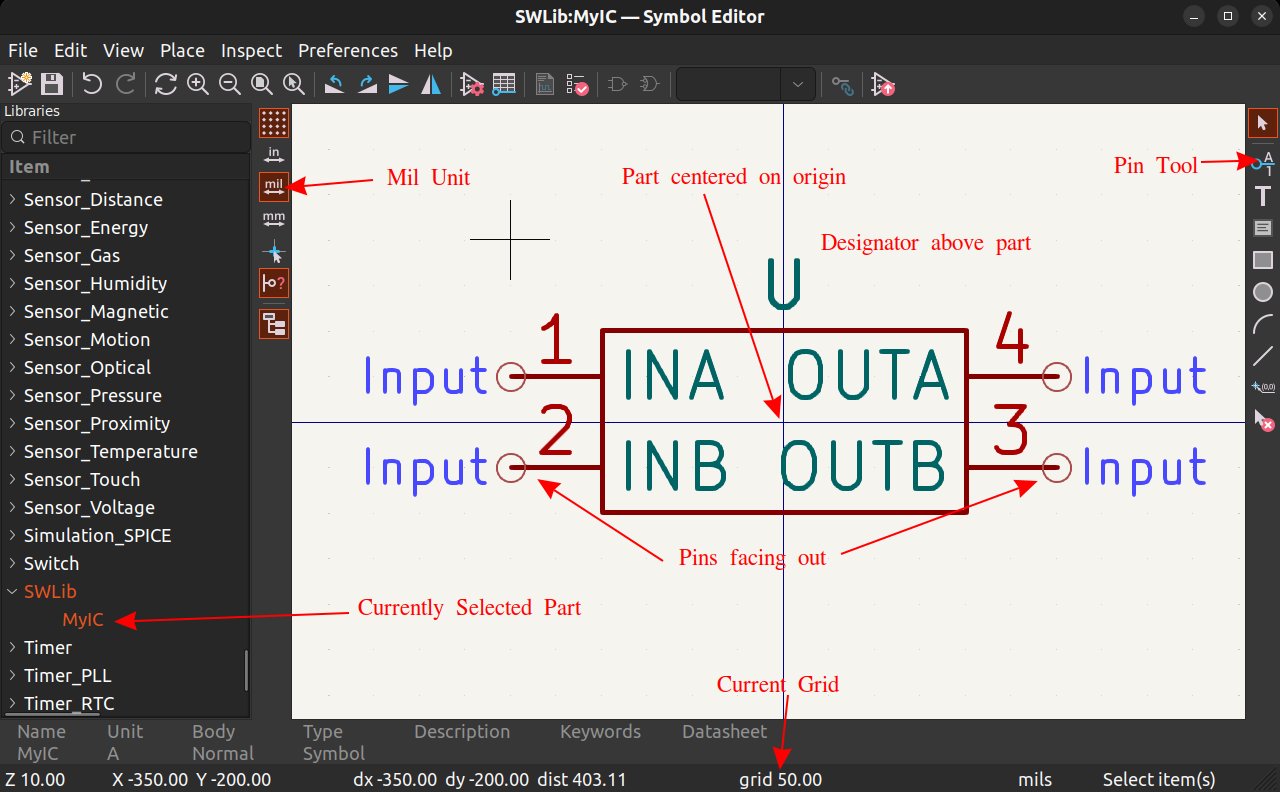Mirror the item horizontally
Viewport: 1280px width, 792px height.
pyautogui.click(x=431, y=84)
